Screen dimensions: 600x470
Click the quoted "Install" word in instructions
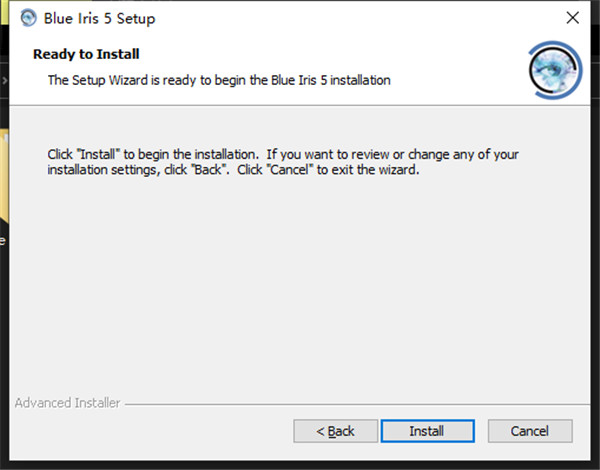coord(98,155)
